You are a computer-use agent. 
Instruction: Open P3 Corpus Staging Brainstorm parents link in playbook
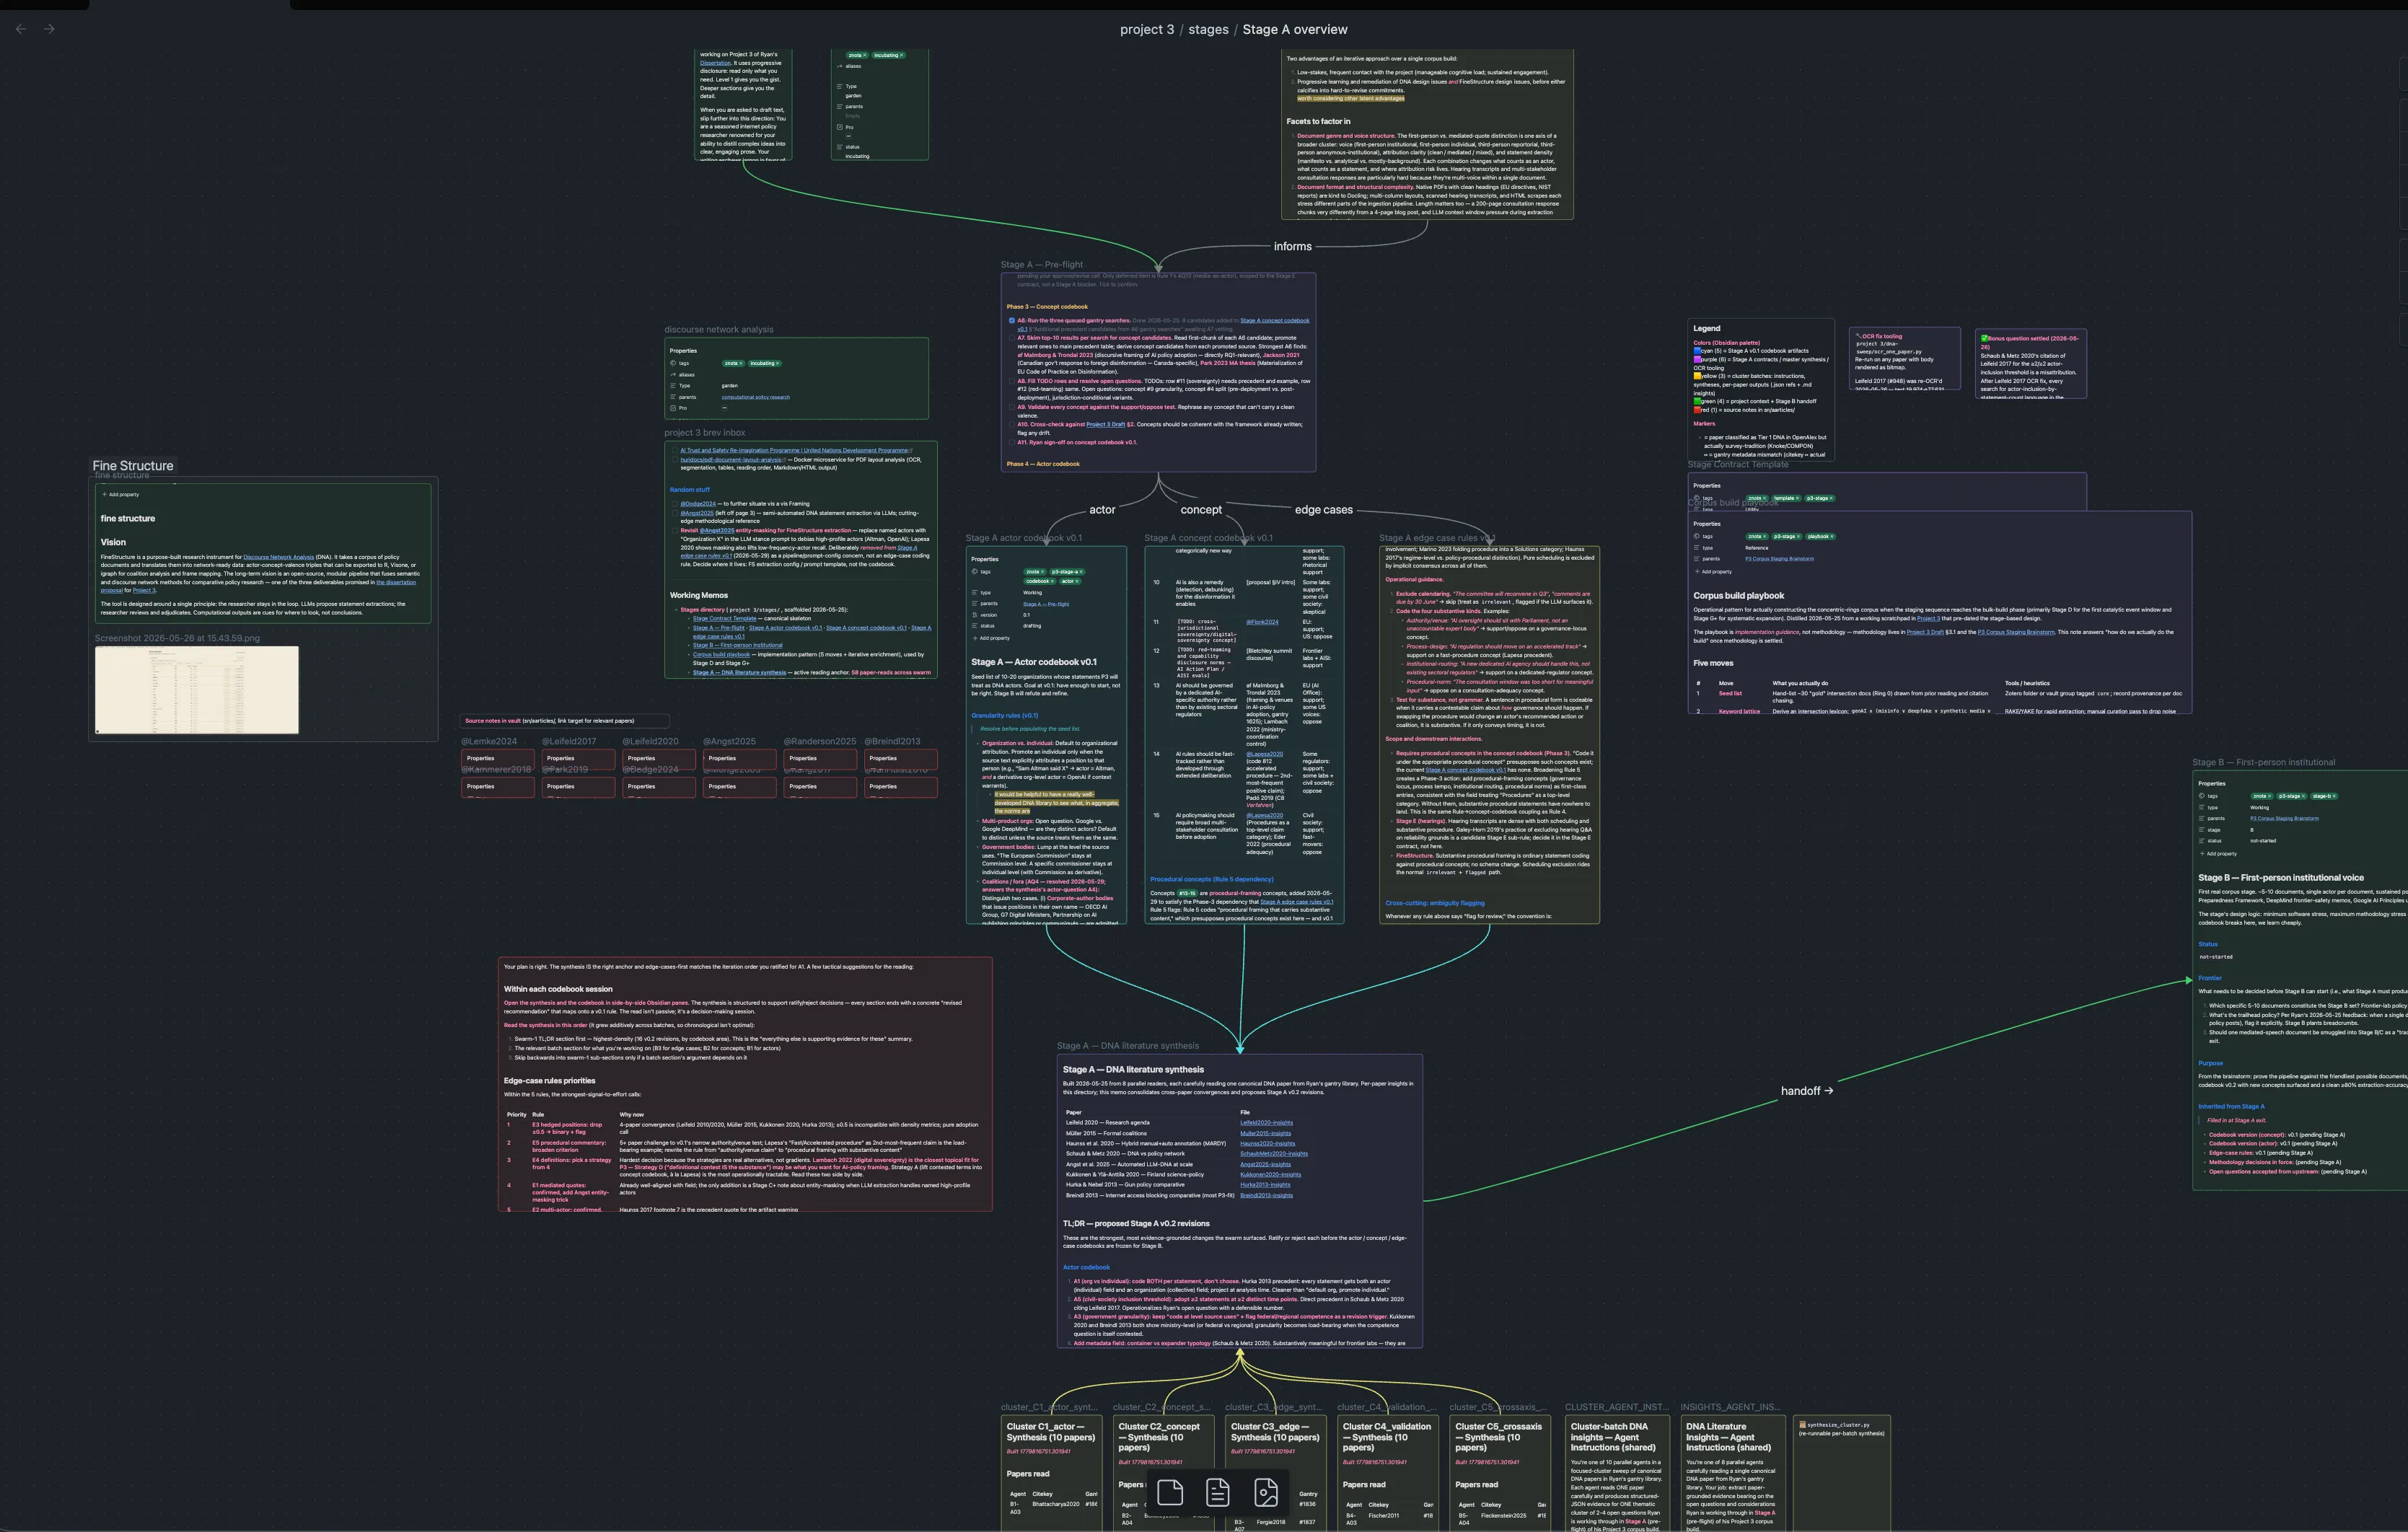[x=1780, y=559]
